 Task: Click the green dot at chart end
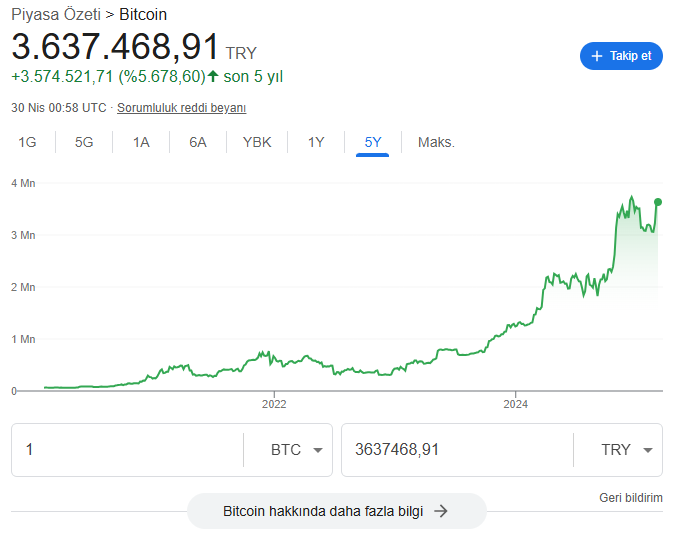[658, 202]
